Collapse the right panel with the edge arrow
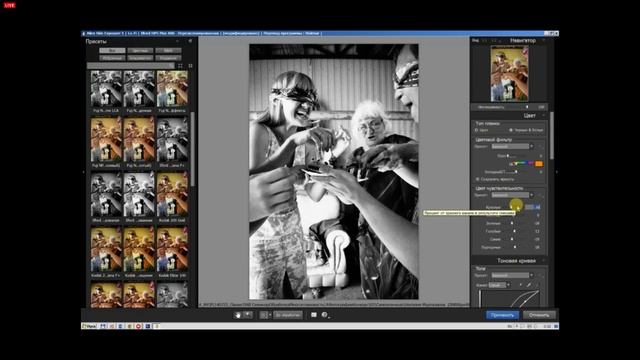The width and height of the screenshot is (640, 360). 556,172
